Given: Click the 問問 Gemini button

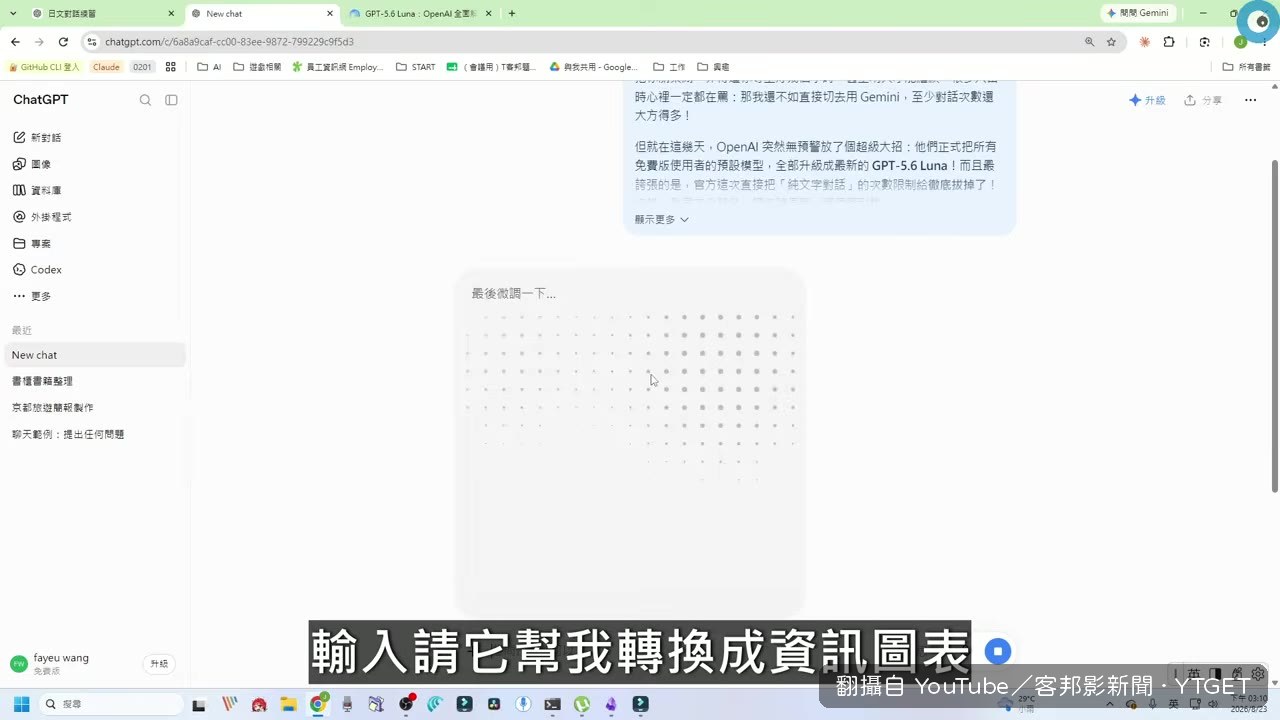Looking at the screenshot, I should click(1138, 13).
